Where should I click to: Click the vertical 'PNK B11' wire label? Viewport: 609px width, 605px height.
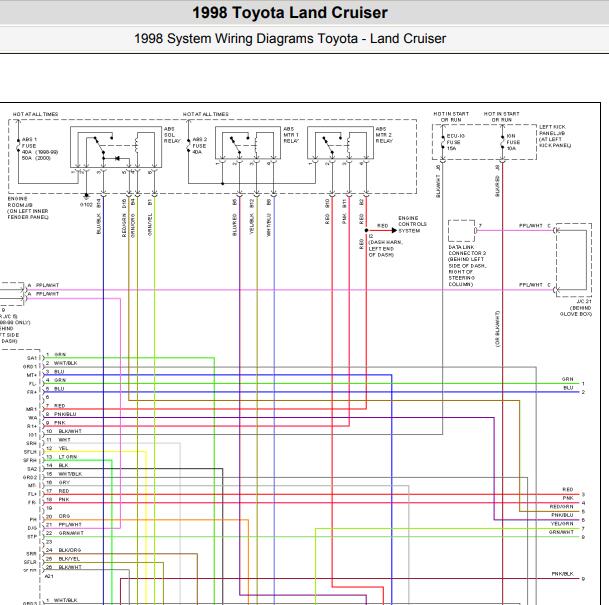click(x=344, y=212)
